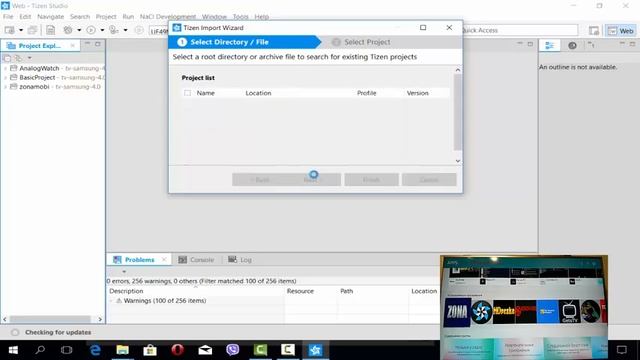
Task: Expand the zonamobi project tree node
Action: (x=5, y=87)
